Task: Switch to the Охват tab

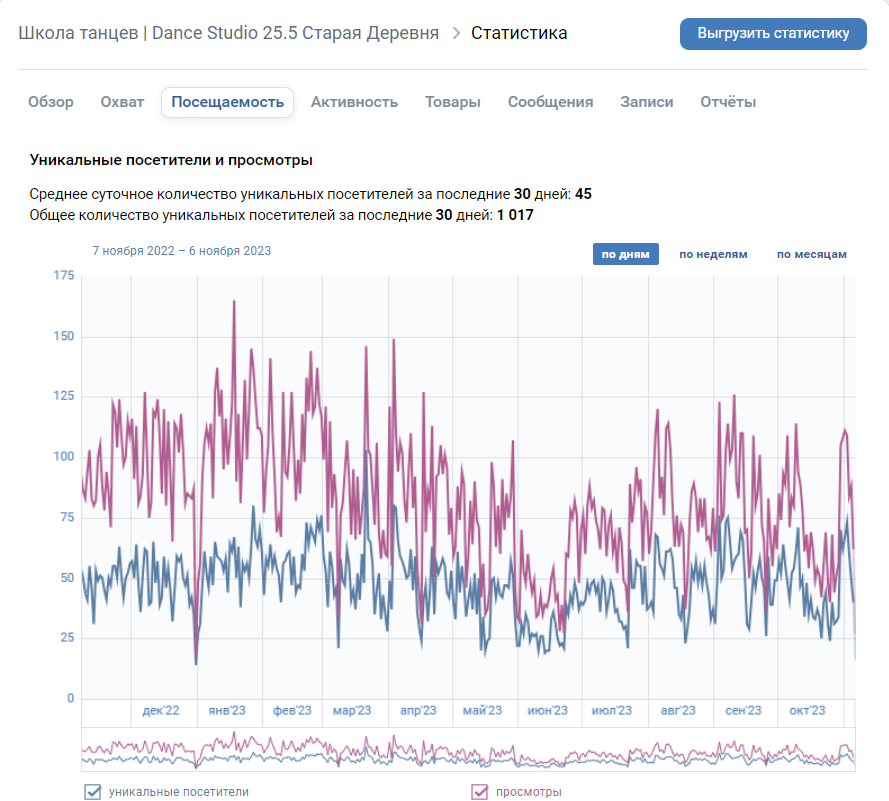Action: pyautogui.click(x=122, y=102)
